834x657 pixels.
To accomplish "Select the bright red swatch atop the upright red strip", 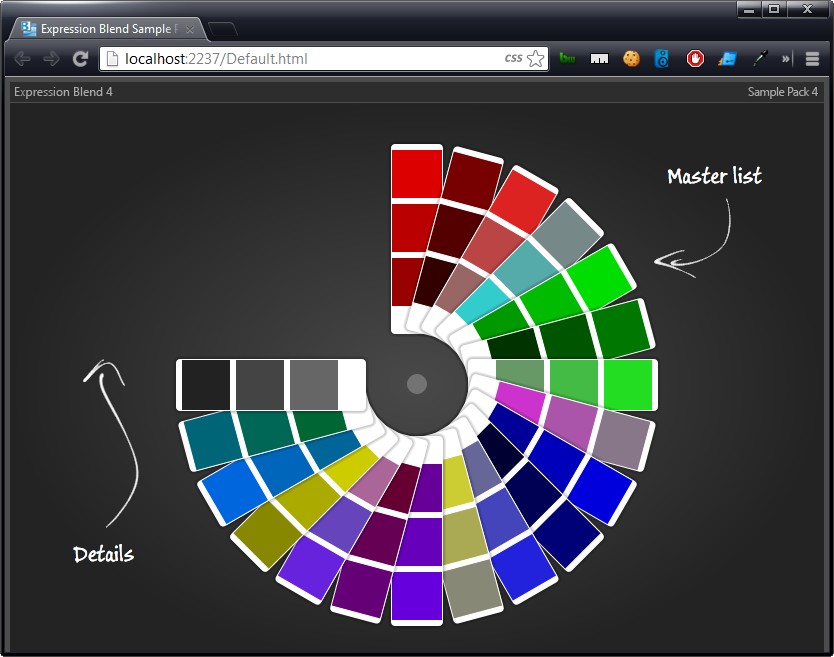I will coord(417,174).
